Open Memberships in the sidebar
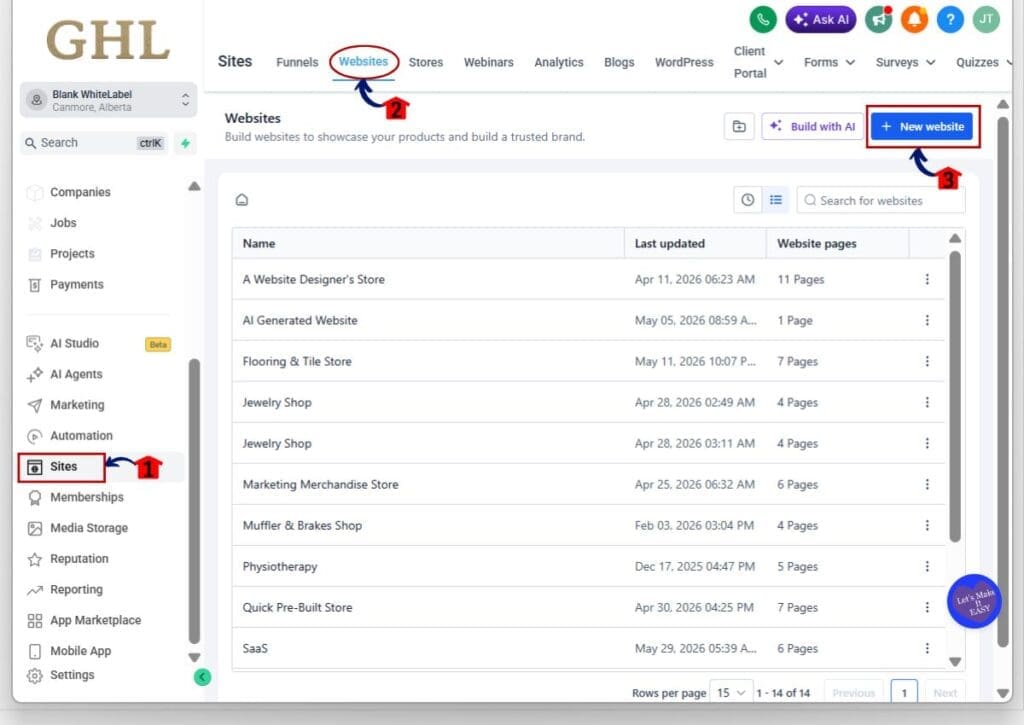 (x=87, y=497)
